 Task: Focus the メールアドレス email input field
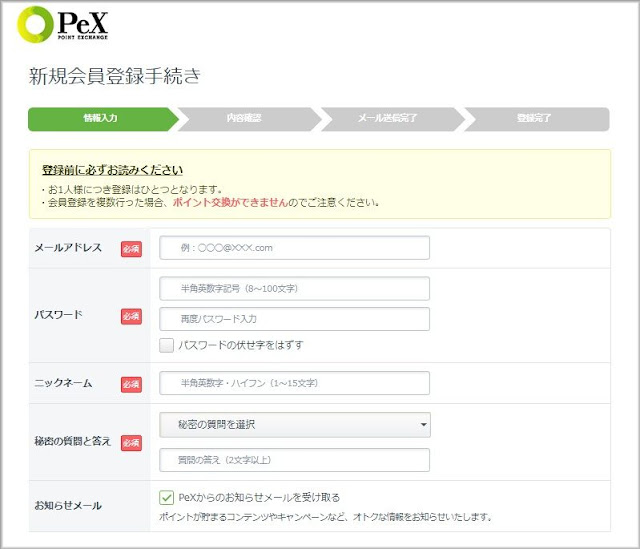[x=294, y=248]
